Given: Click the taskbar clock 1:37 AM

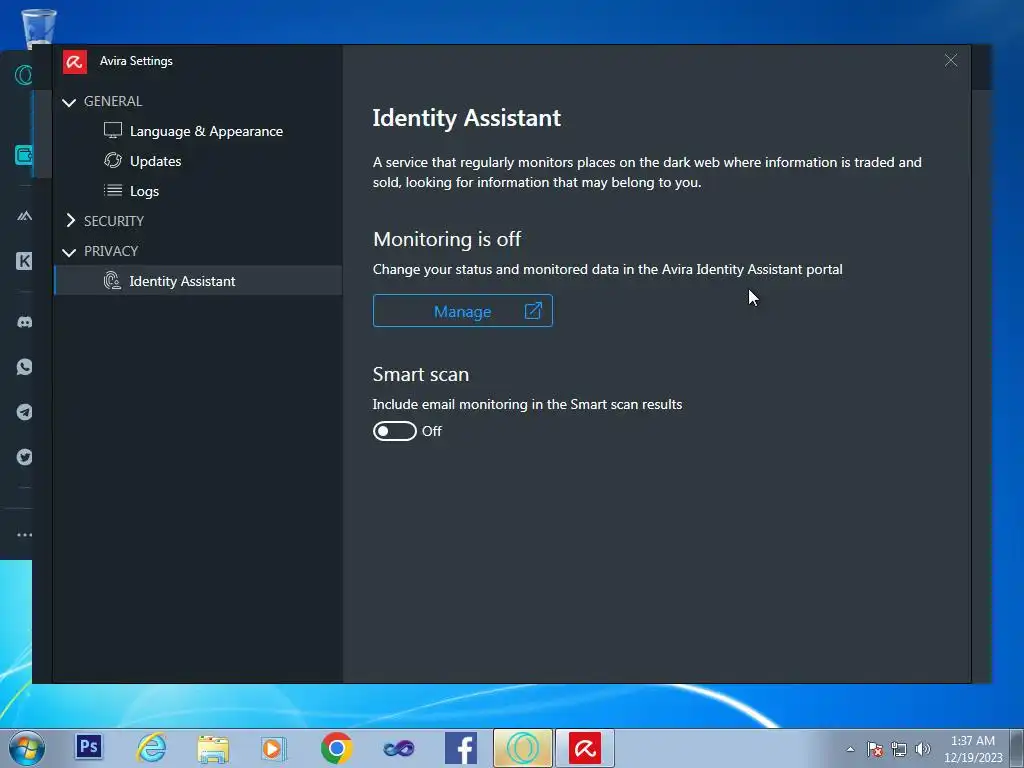Looking at the screenshot, I should click(972, 741).
